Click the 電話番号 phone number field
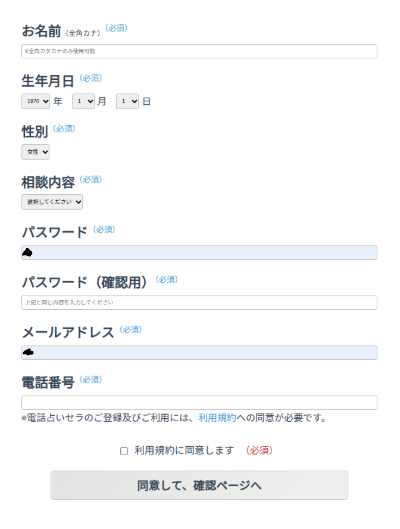This screenshot has height=529, width=400. 199,402
